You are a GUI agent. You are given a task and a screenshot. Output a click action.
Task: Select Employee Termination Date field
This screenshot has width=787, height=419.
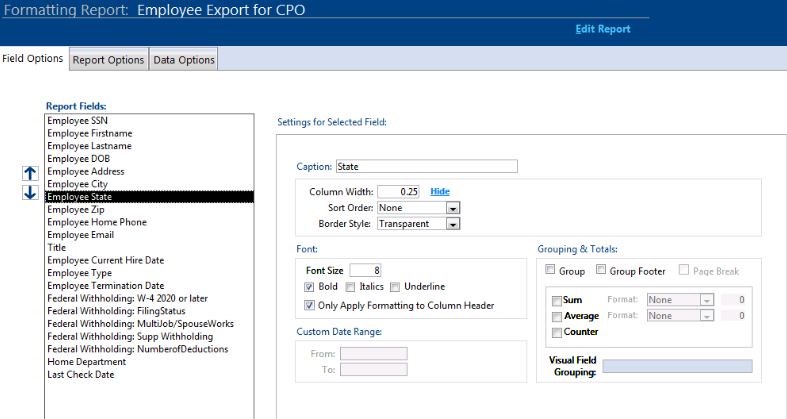[149, 286]
